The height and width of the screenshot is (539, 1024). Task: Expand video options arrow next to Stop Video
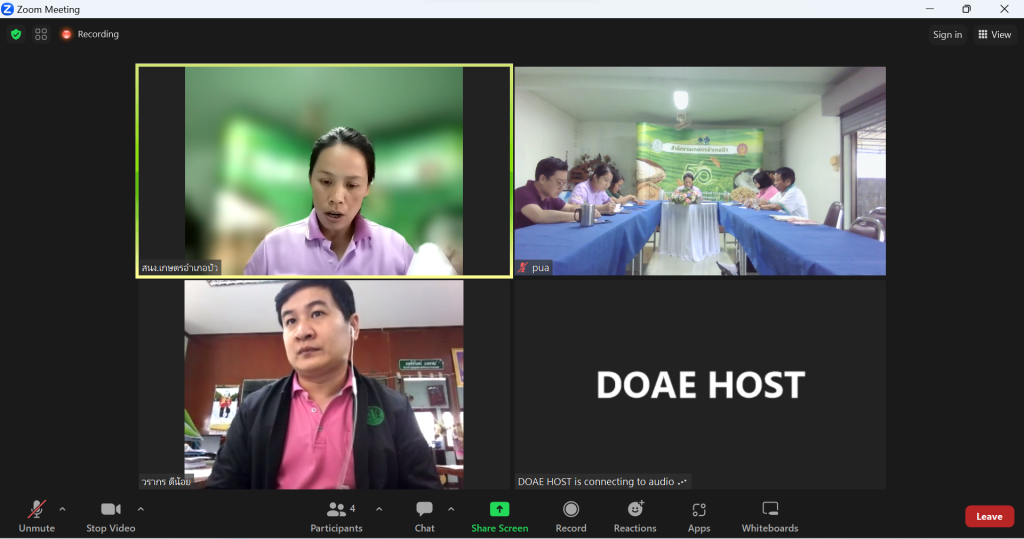coord(140,509)
